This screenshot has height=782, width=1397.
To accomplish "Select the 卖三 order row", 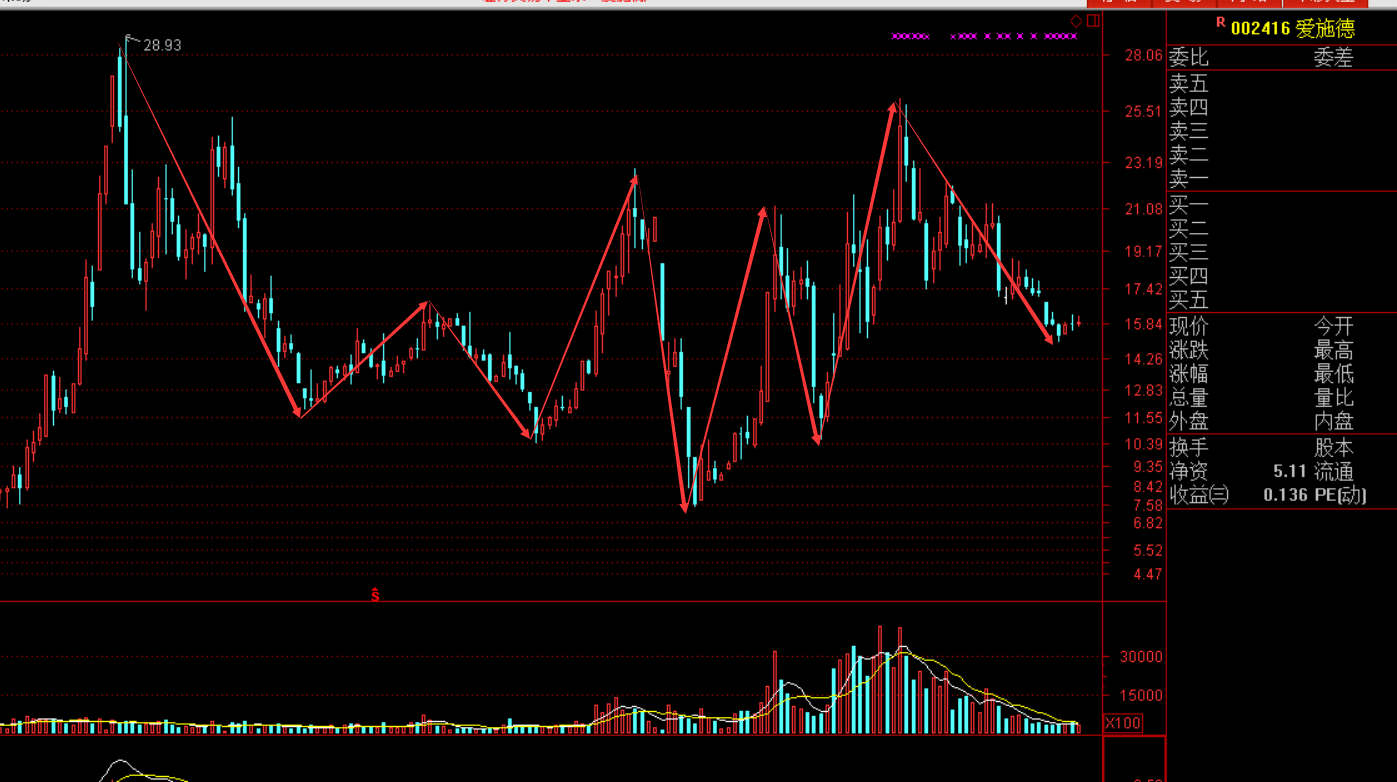I will [x=1282, y=131].
